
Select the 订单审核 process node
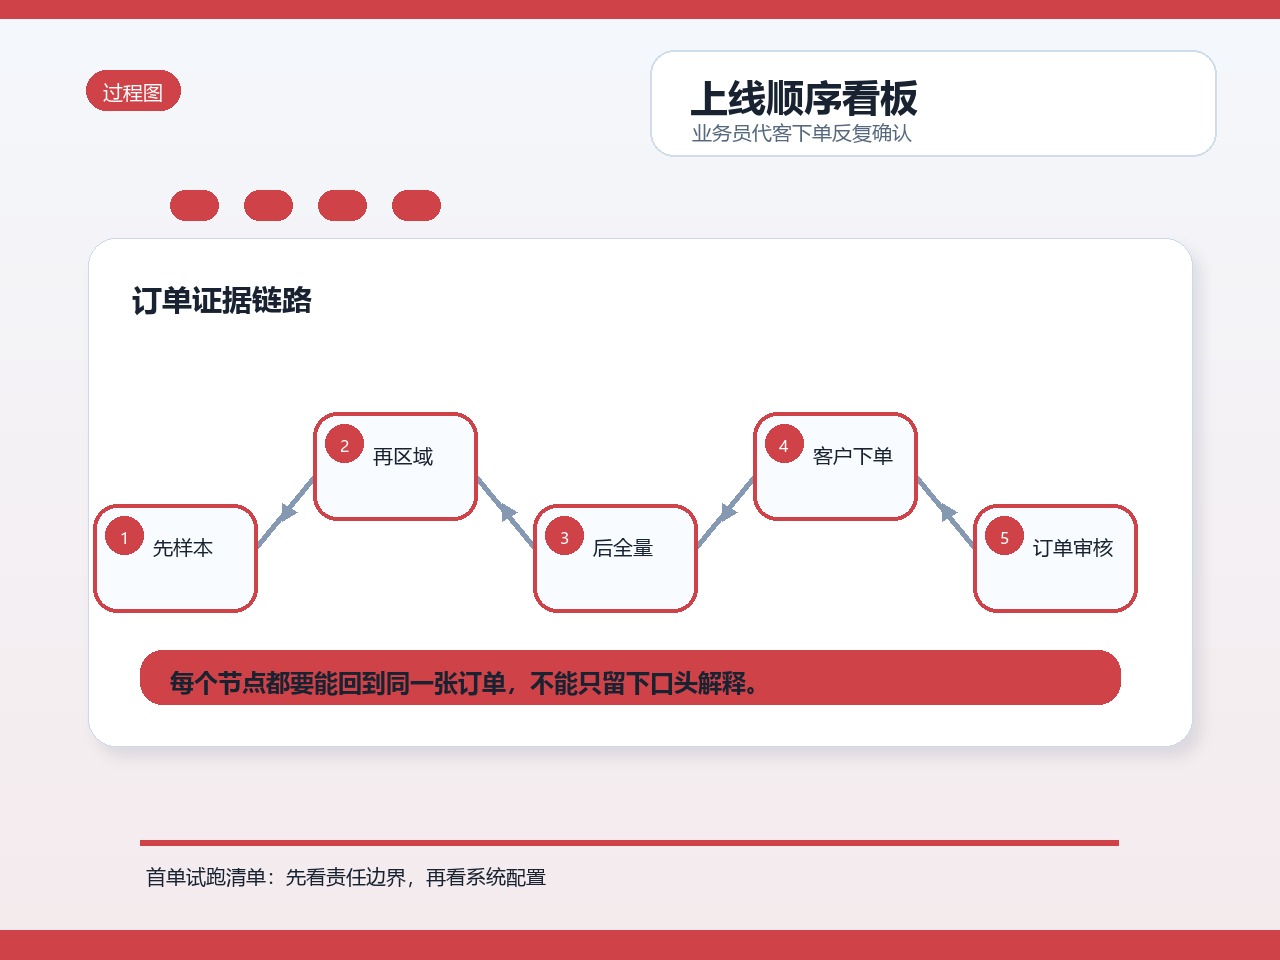pos(1056,558)
